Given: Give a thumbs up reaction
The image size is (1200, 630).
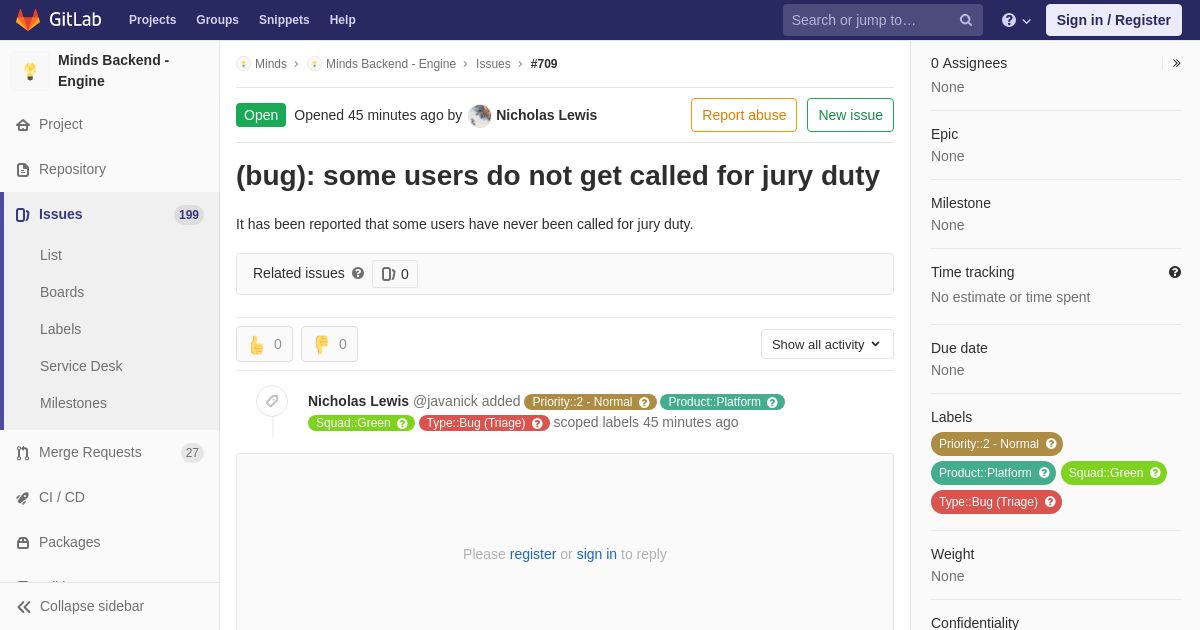Looking at the screenshot, I should [264, 344].
